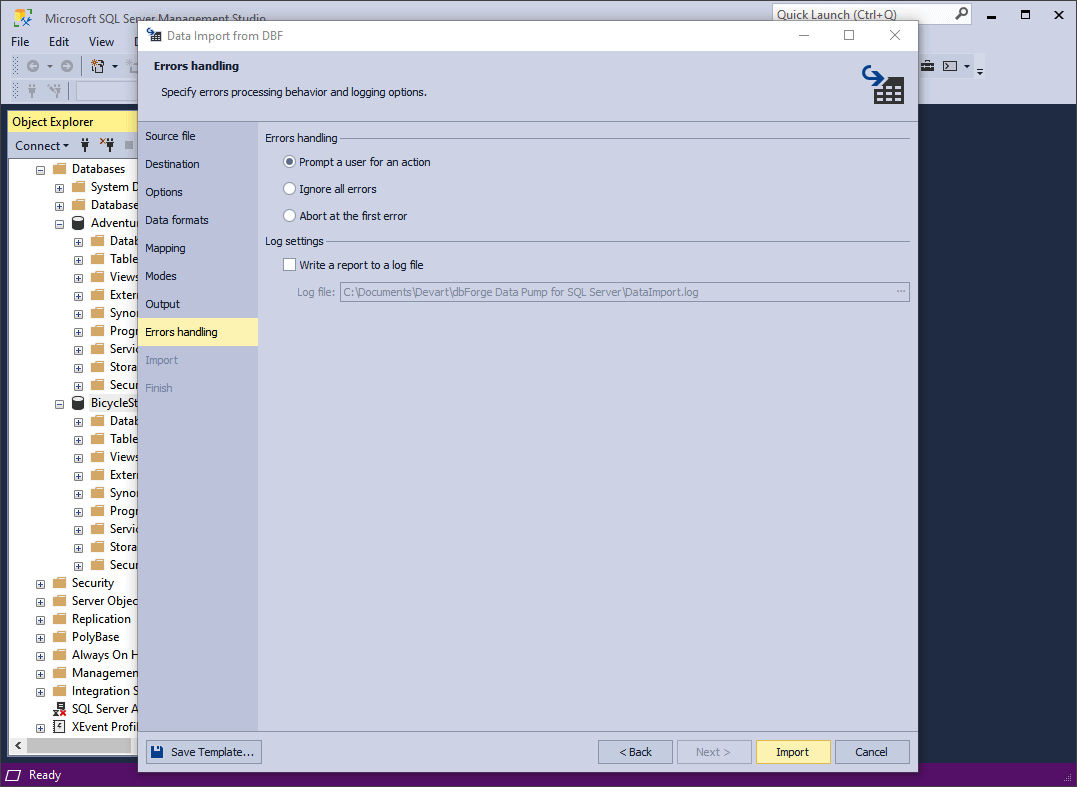1077x787 pixels.
Task: Select 'Prompt a user for an action'
Action: coord(290,162)
